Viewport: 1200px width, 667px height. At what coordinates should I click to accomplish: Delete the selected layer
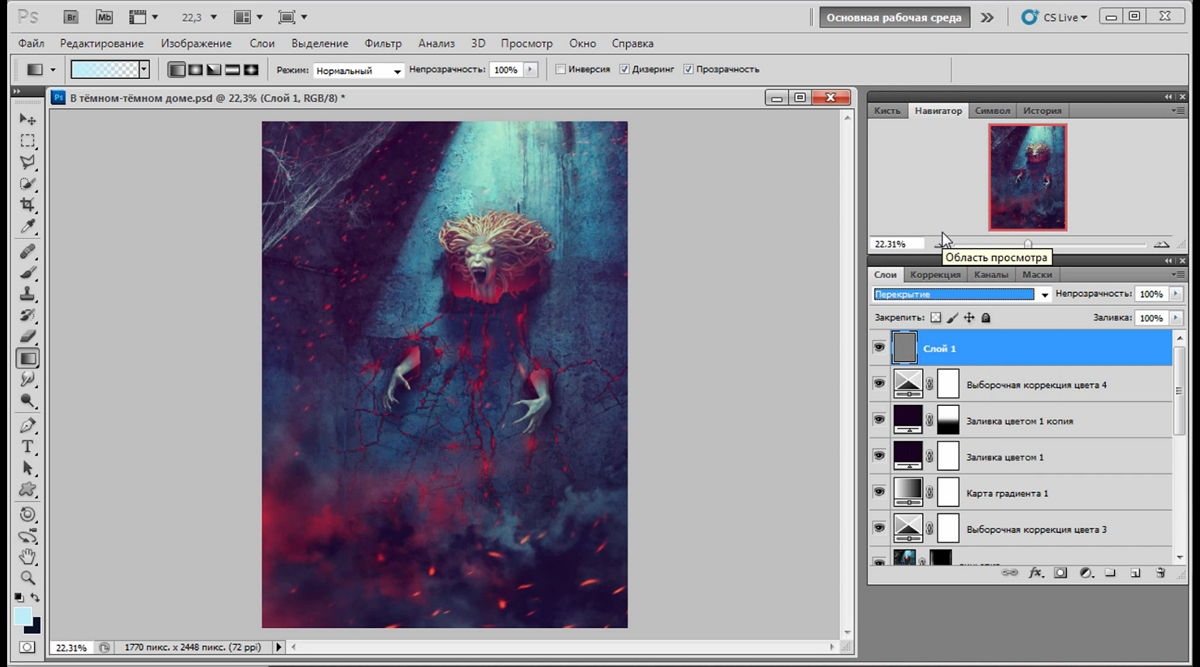1161,573
